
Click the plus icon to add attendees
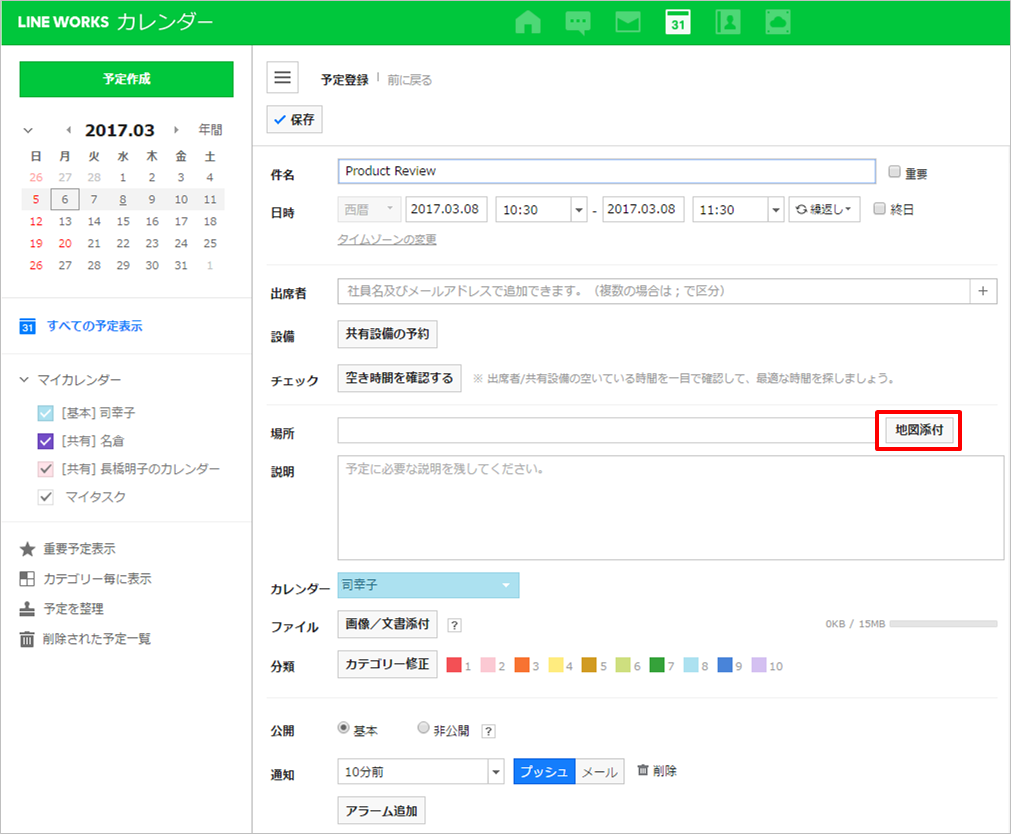(983, 291)
